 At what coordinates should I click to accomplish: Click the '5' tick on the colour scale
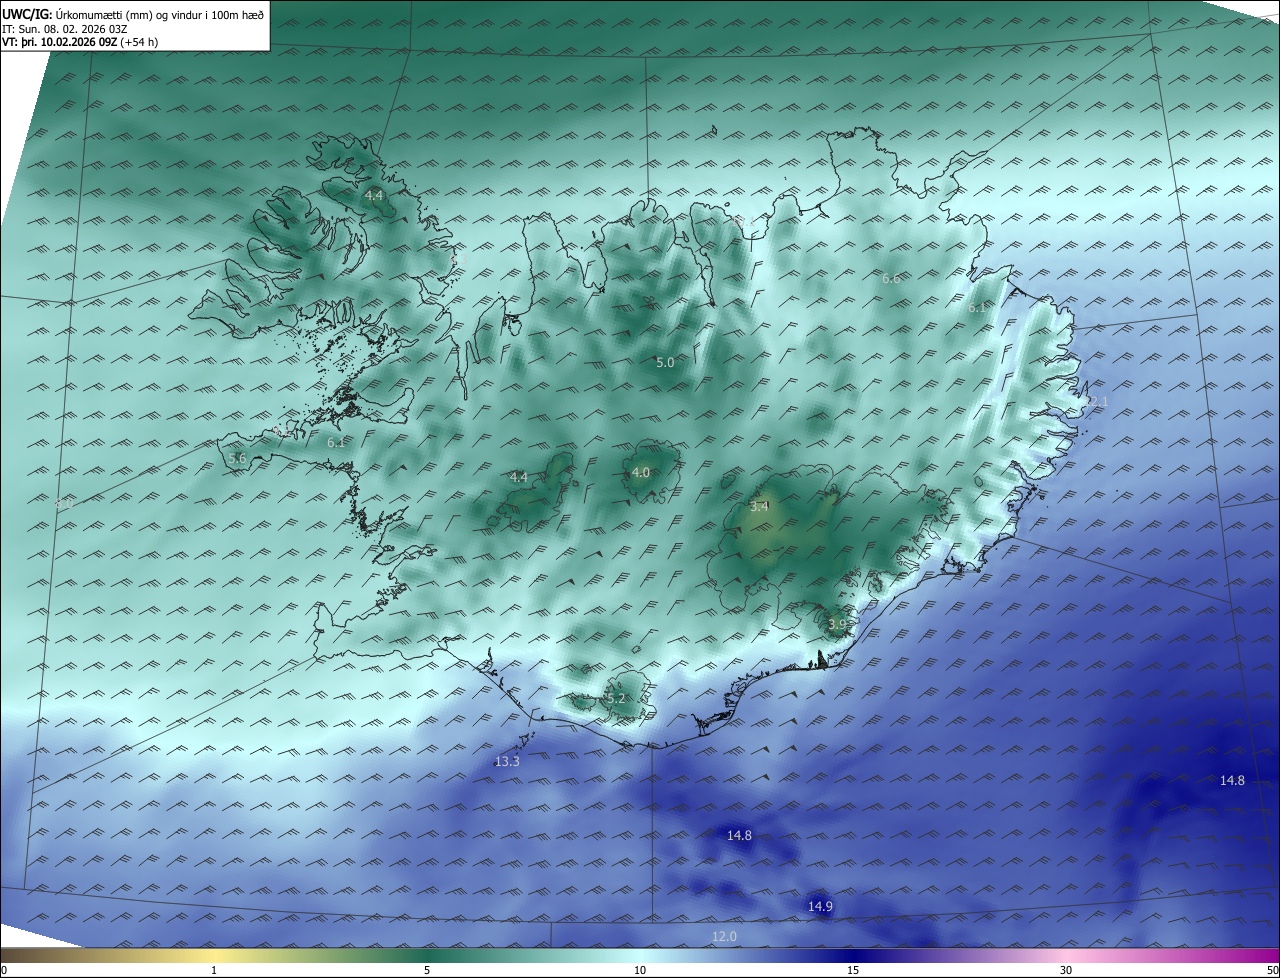pos(427,970)
